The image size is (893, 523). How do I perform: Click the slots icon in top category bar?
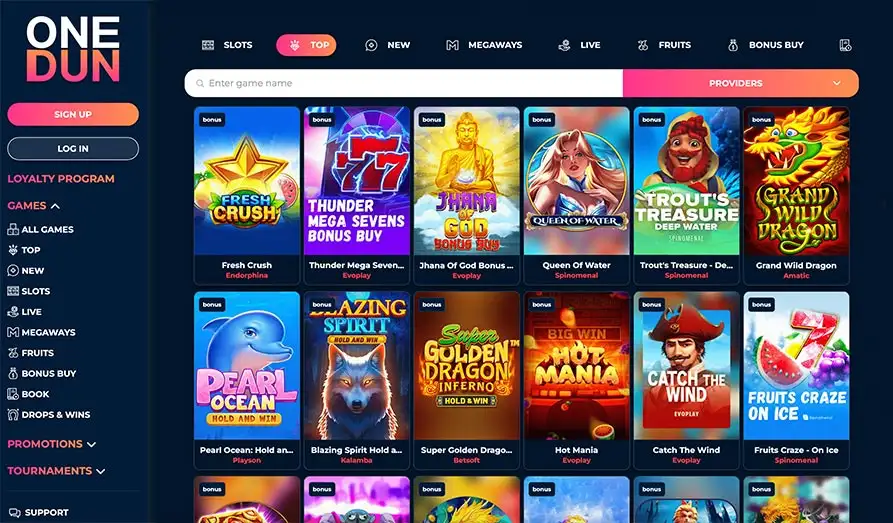(208, 45)
